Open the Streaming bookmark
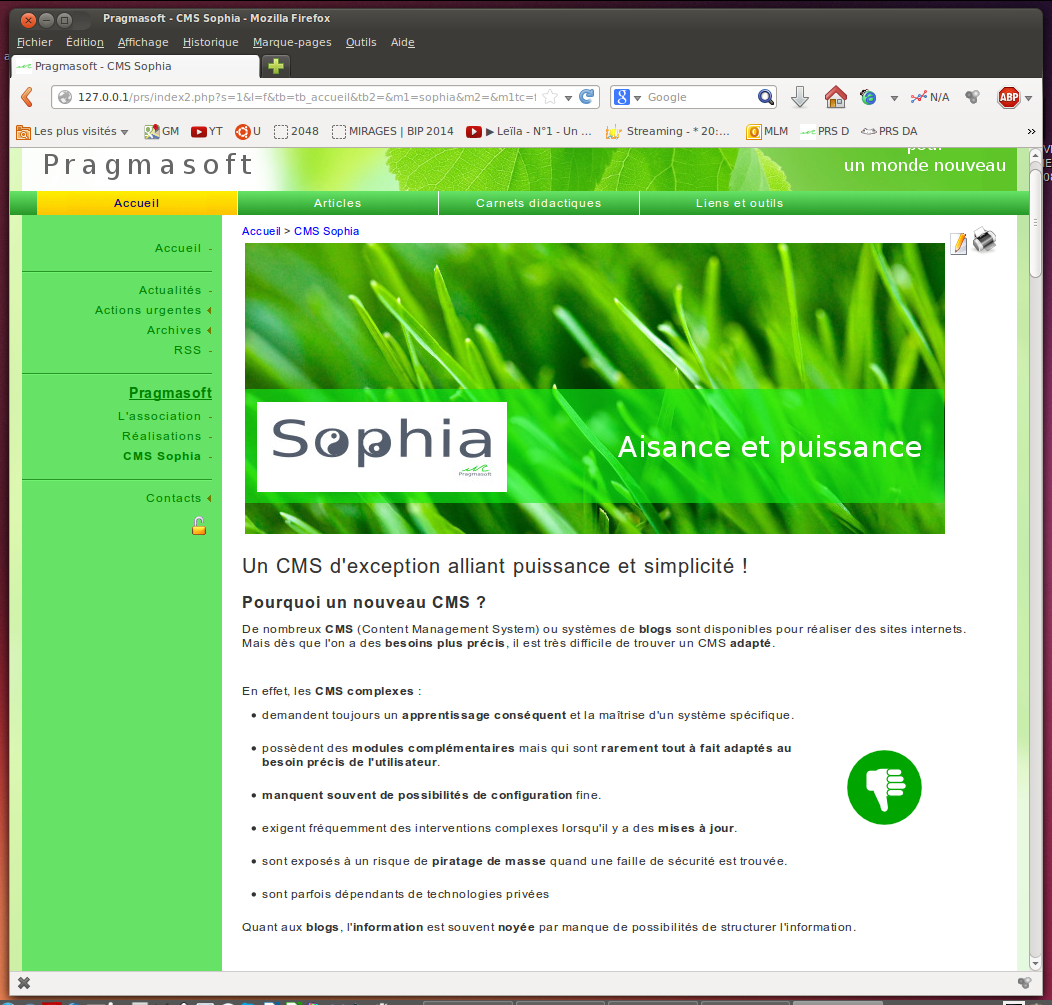This screenshot has width=1052, height=1005. (x=668, y=131)
